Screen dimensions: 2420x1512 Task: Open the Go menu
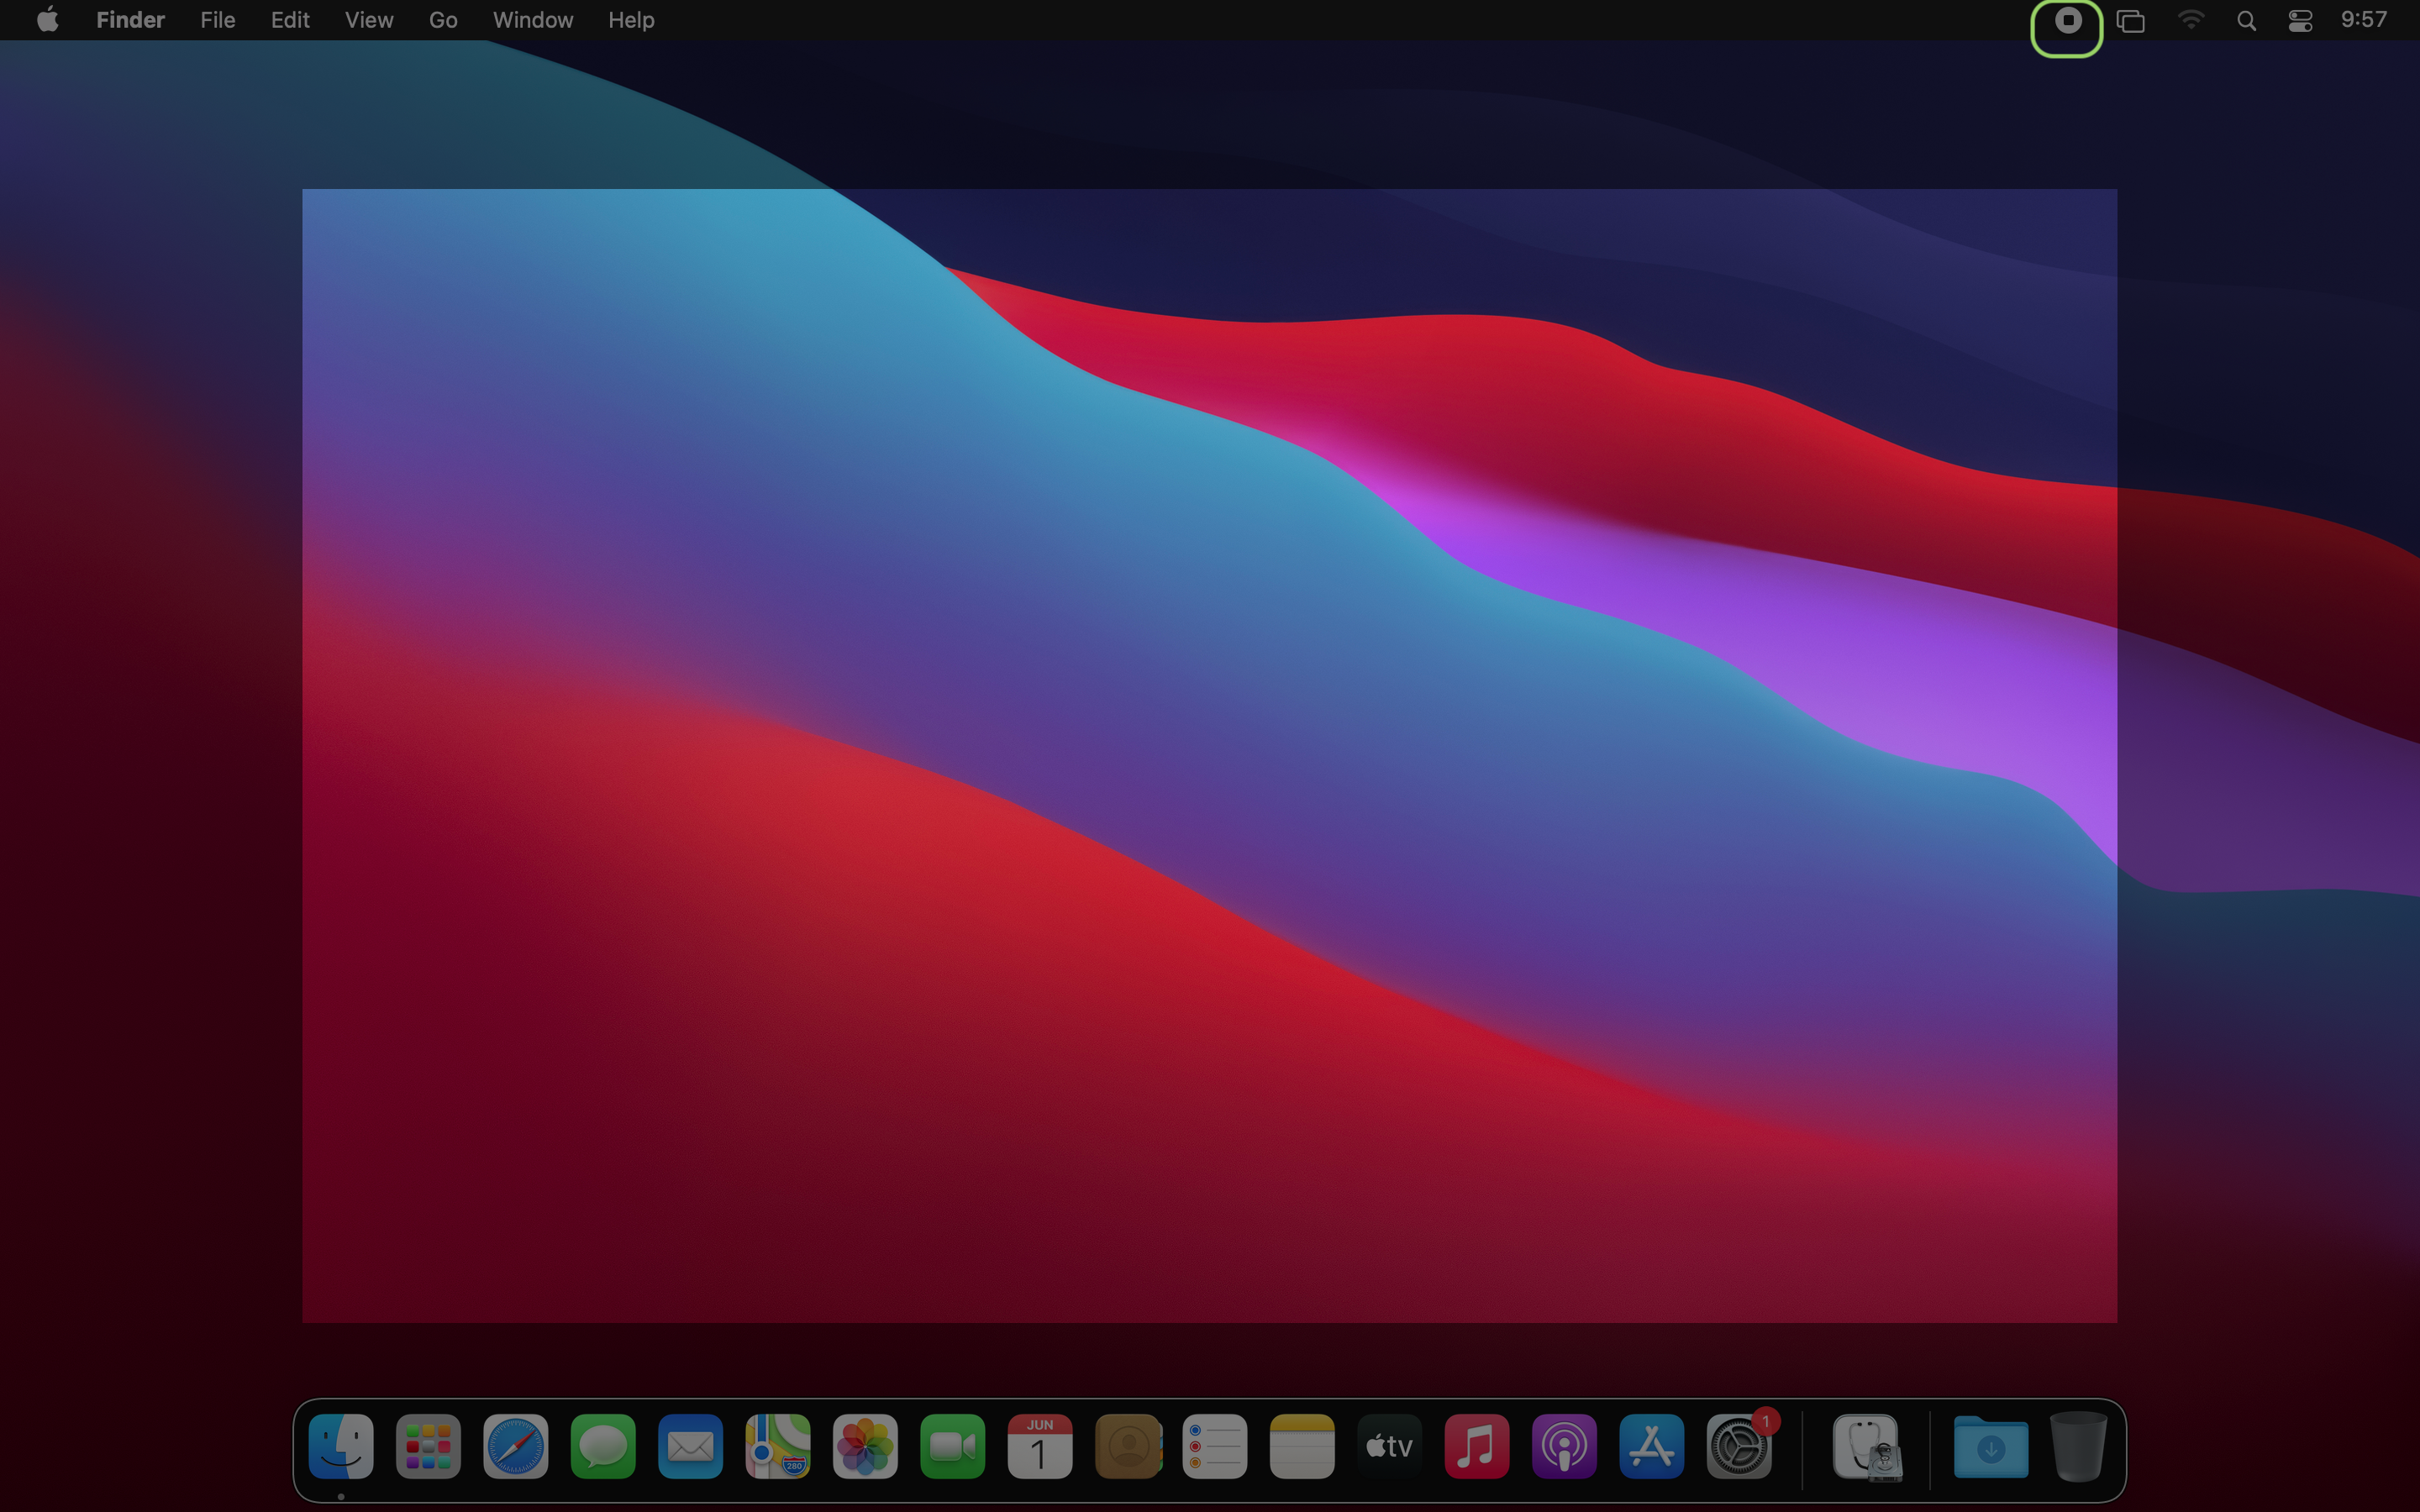443,21
